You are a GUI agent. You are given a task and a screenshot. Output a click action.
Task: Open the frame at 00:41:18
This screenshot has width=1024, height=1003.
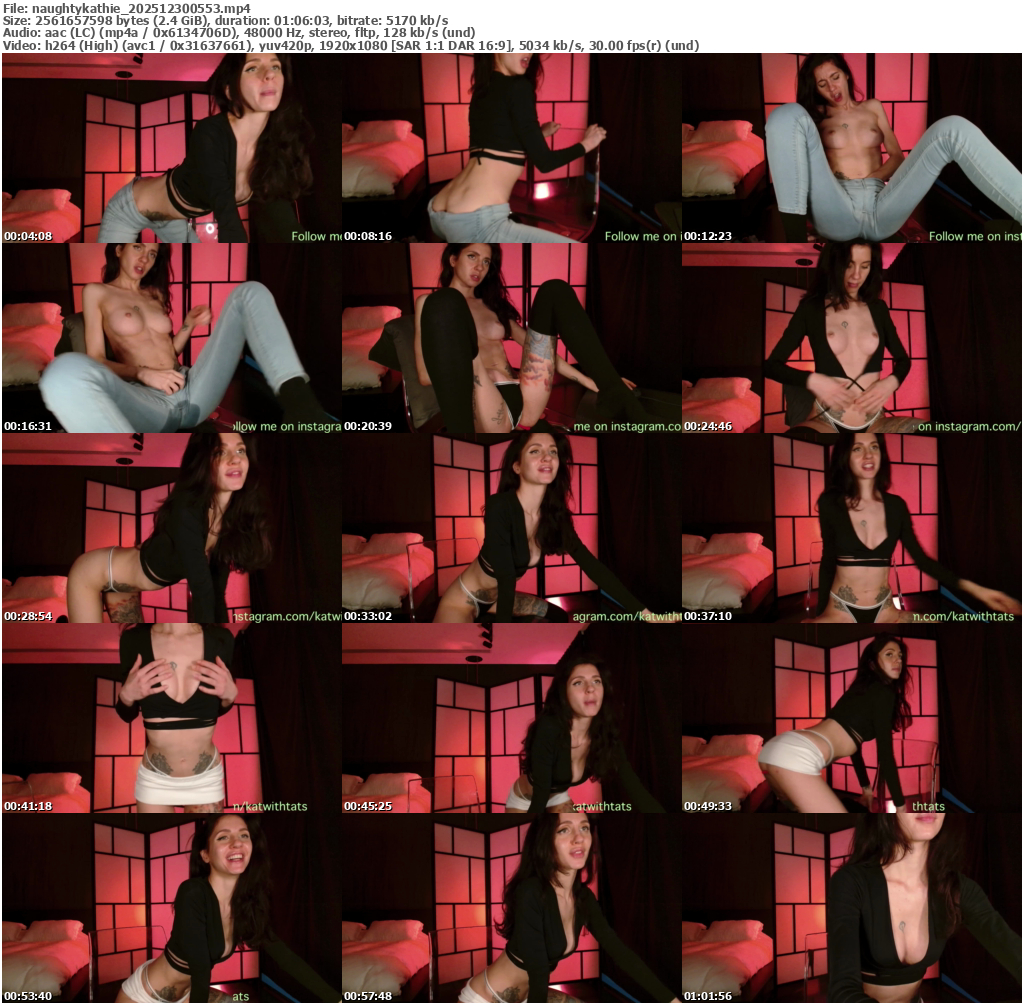click(x=171, y=718)
